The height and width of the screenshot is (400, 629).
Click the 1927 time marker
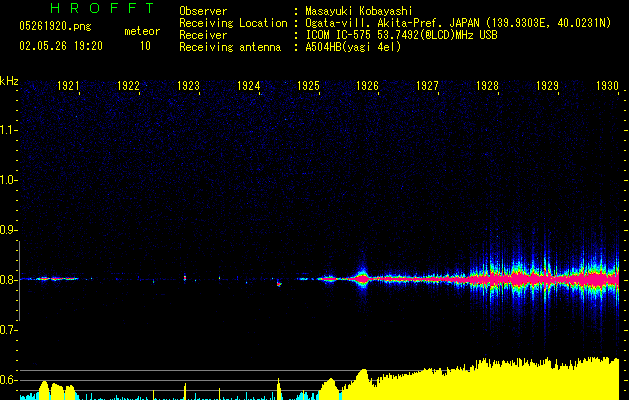427,86
